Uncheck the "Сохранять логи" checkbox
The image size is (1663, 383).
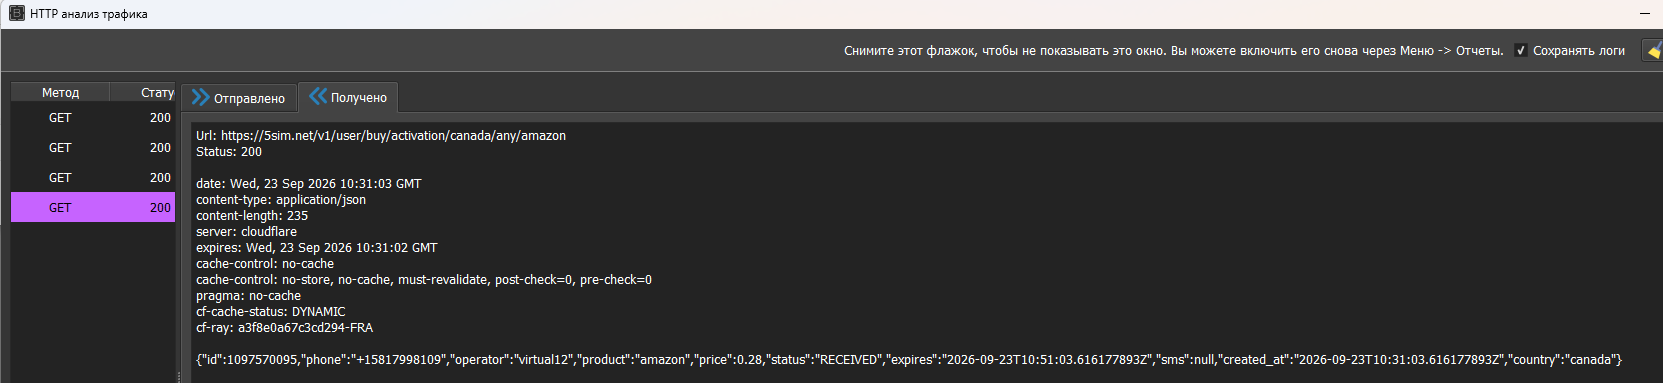pos(1521,50)
